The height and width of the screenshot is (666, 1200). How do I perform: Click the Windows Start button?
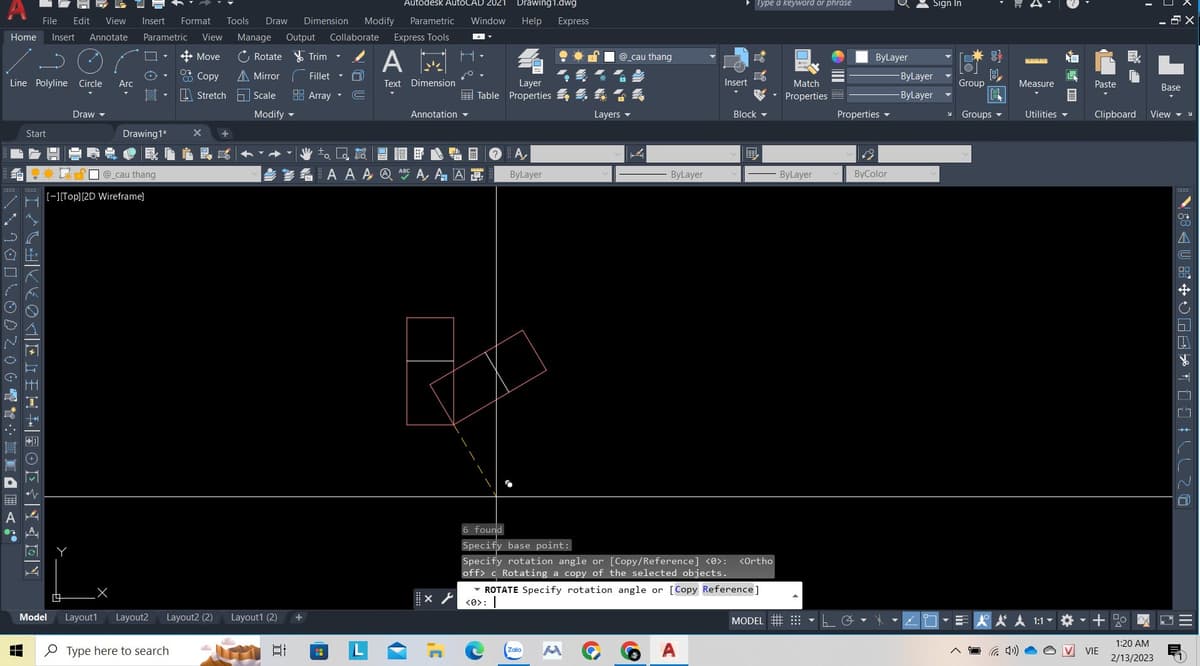pyautogui.click(x=16, y=651)
